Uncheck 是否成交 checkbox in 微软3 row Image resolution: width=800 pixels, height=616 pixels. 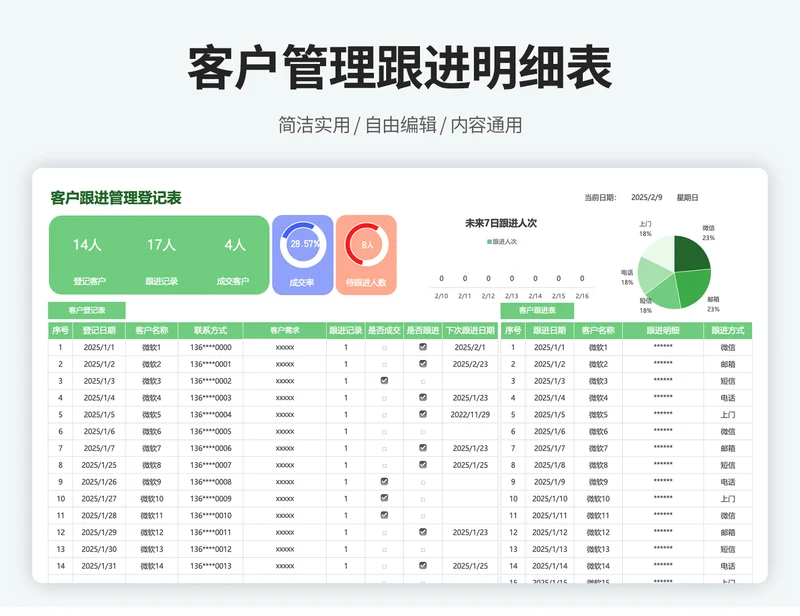(384, 381)
